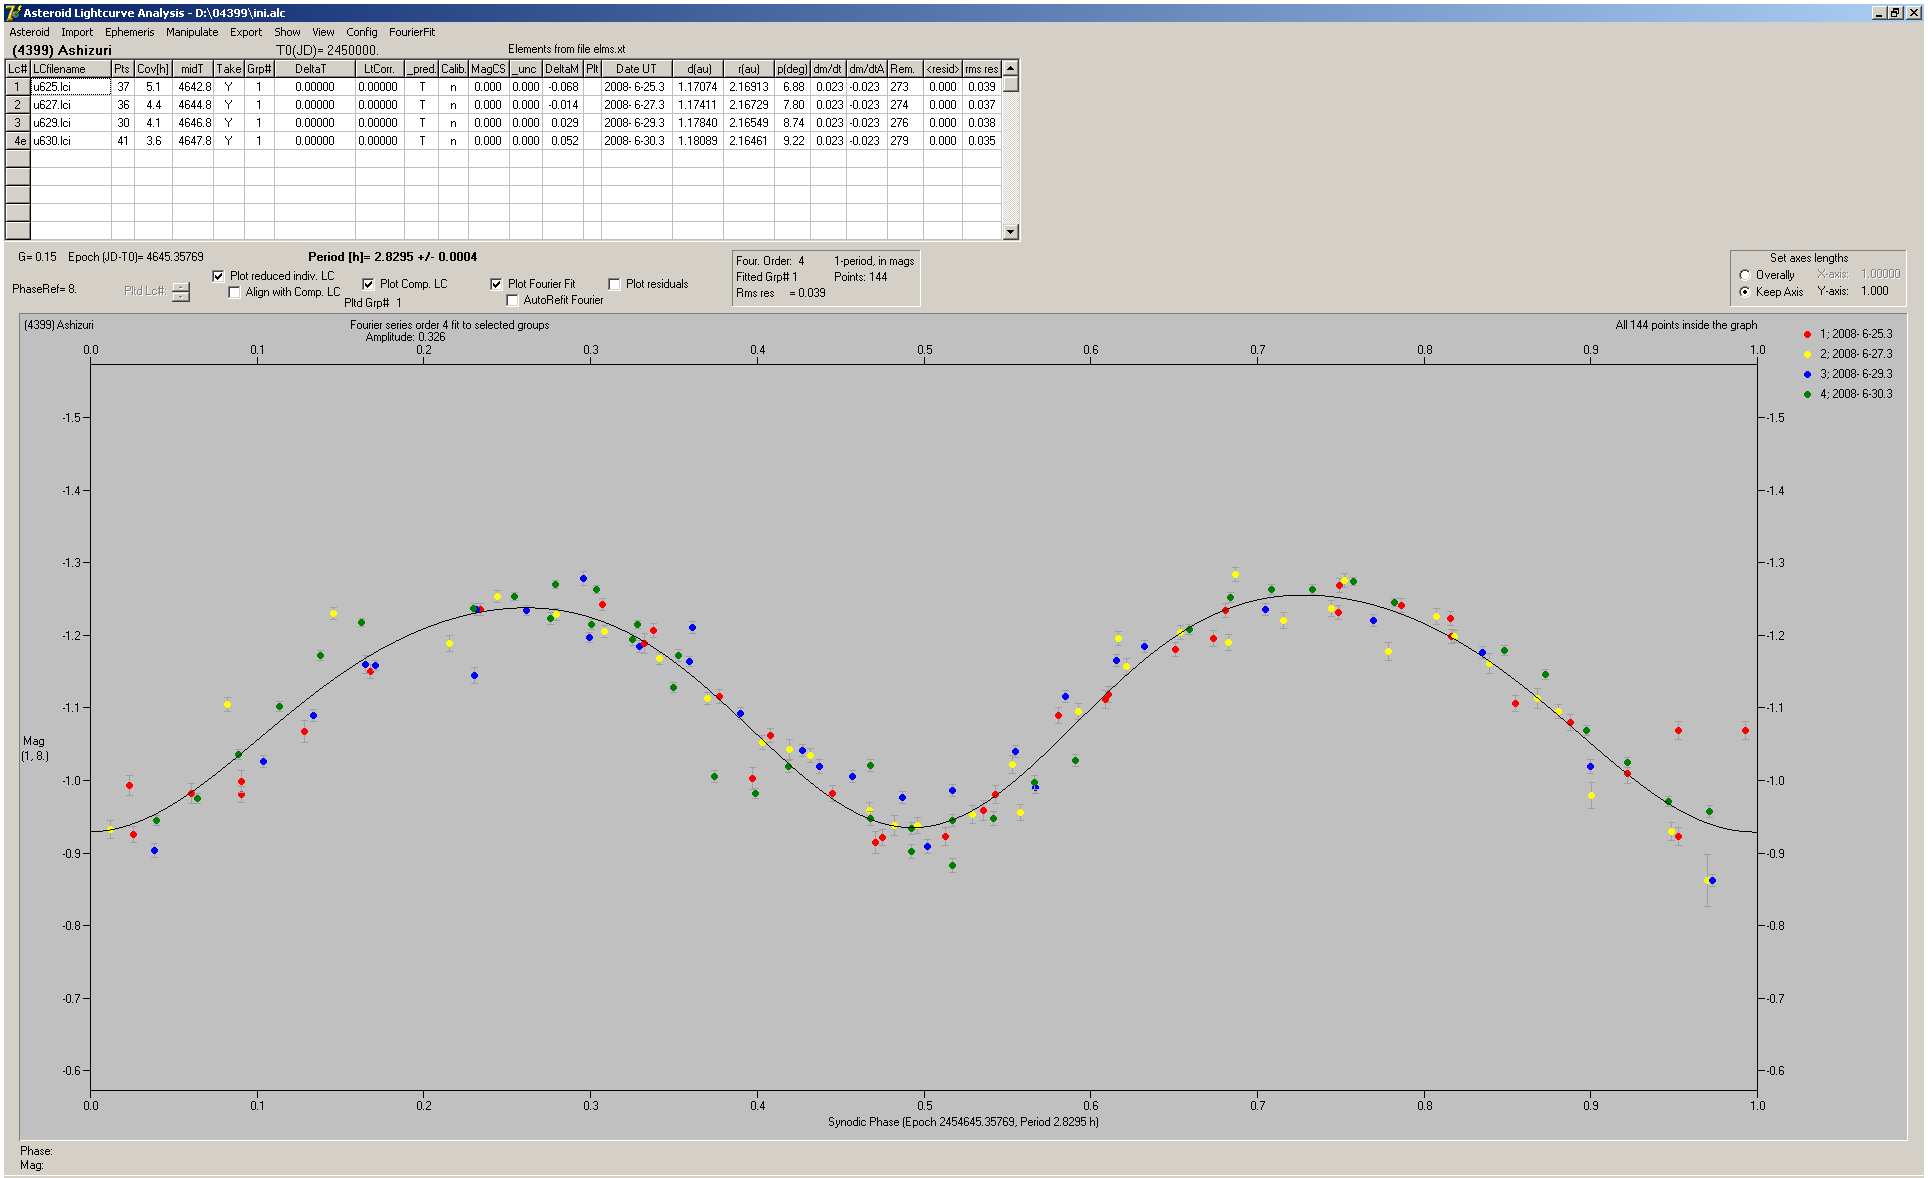Image resolution: width=1928 pixels, height=1178 pixels.
Task: Toggle Plot Comp. LC checkbox
Action: pyautogui.click(x=368, y=284)
